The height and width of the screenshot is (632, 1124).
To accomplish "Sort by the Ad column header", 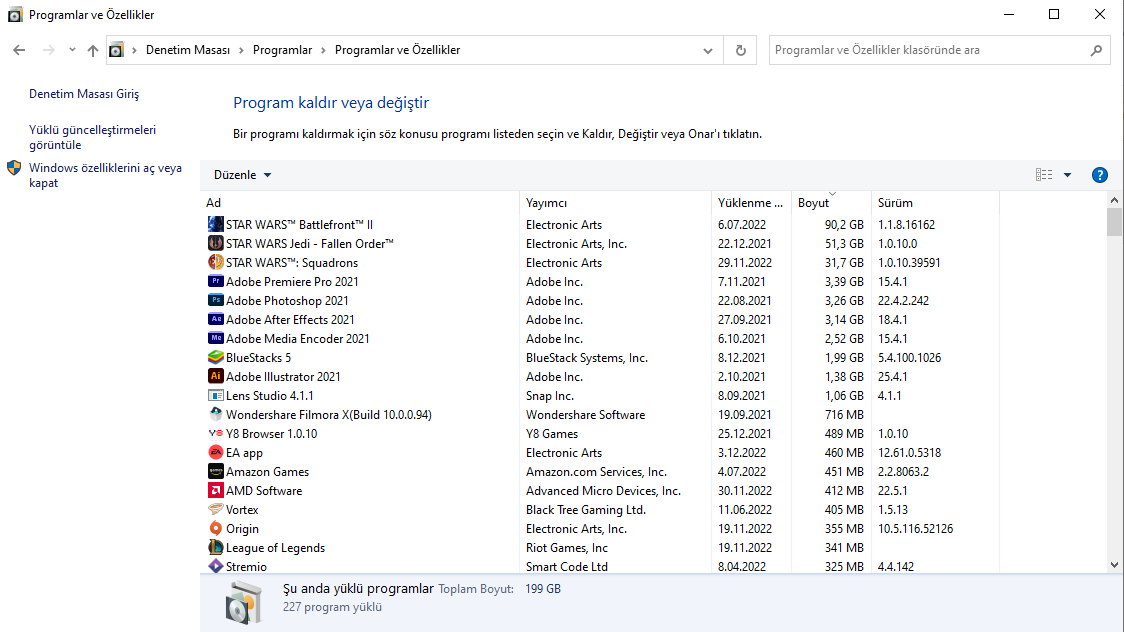I will point(360,203).
